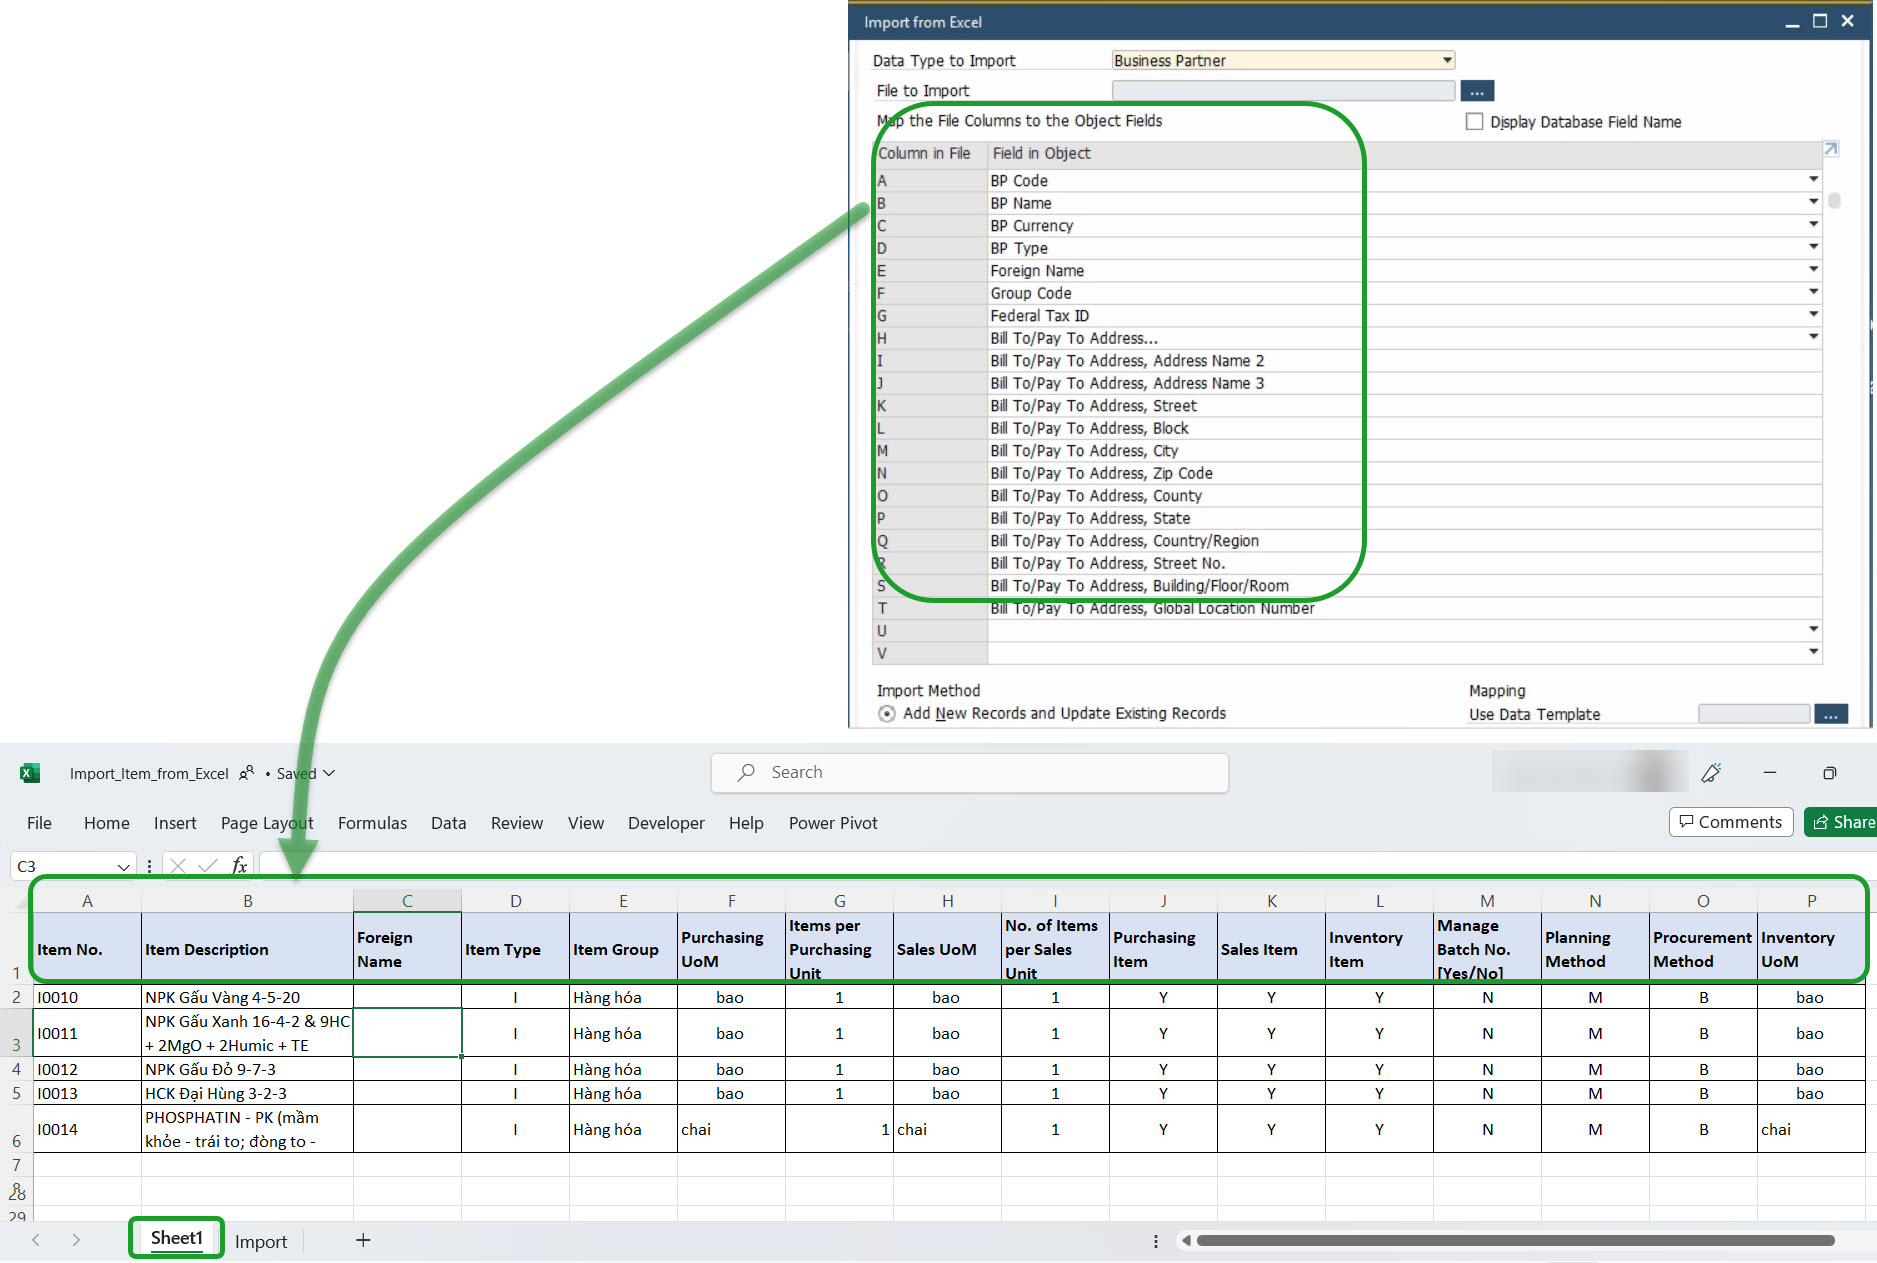Open the Foreign Name field dropdown

coord(1813,270)
